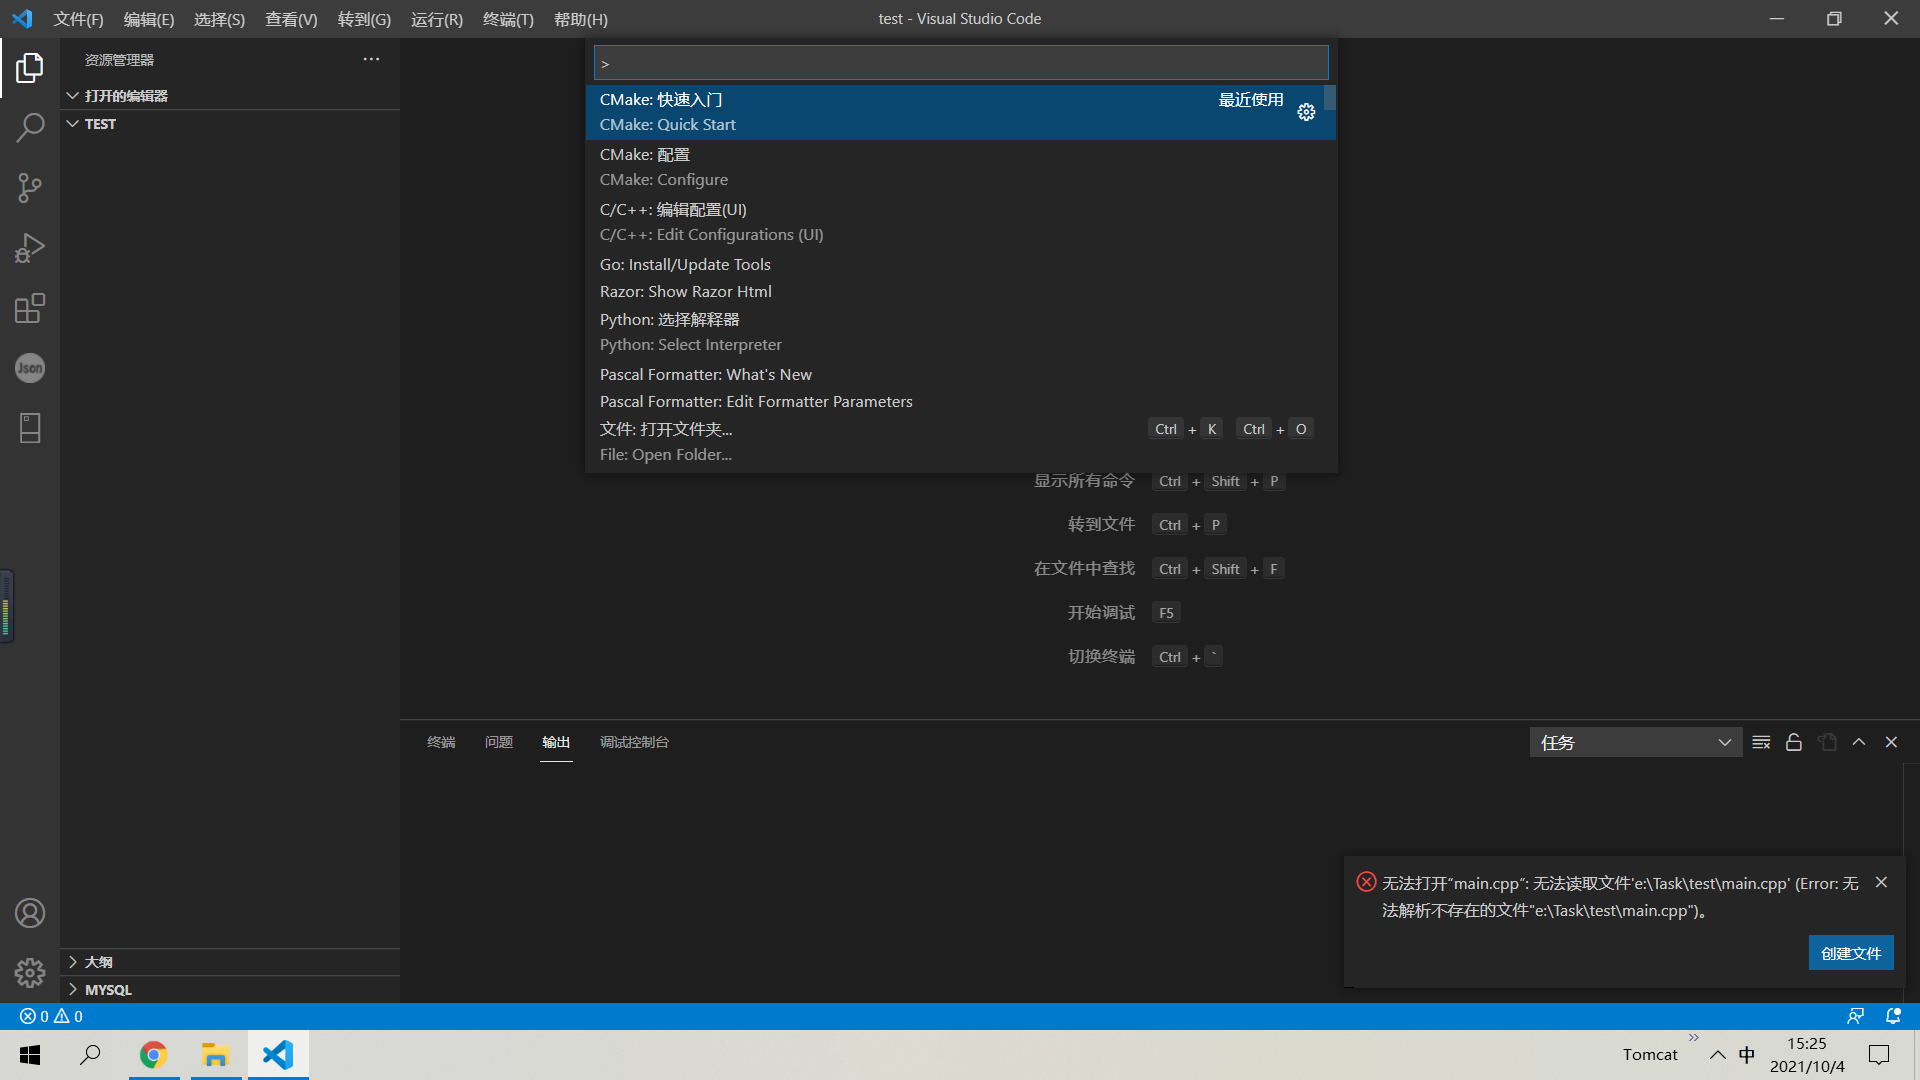The width and height of the screenshot is (1920, 1080).
Task: Toggle the notifications bell in the status bar
Action: point(1893,1015)
